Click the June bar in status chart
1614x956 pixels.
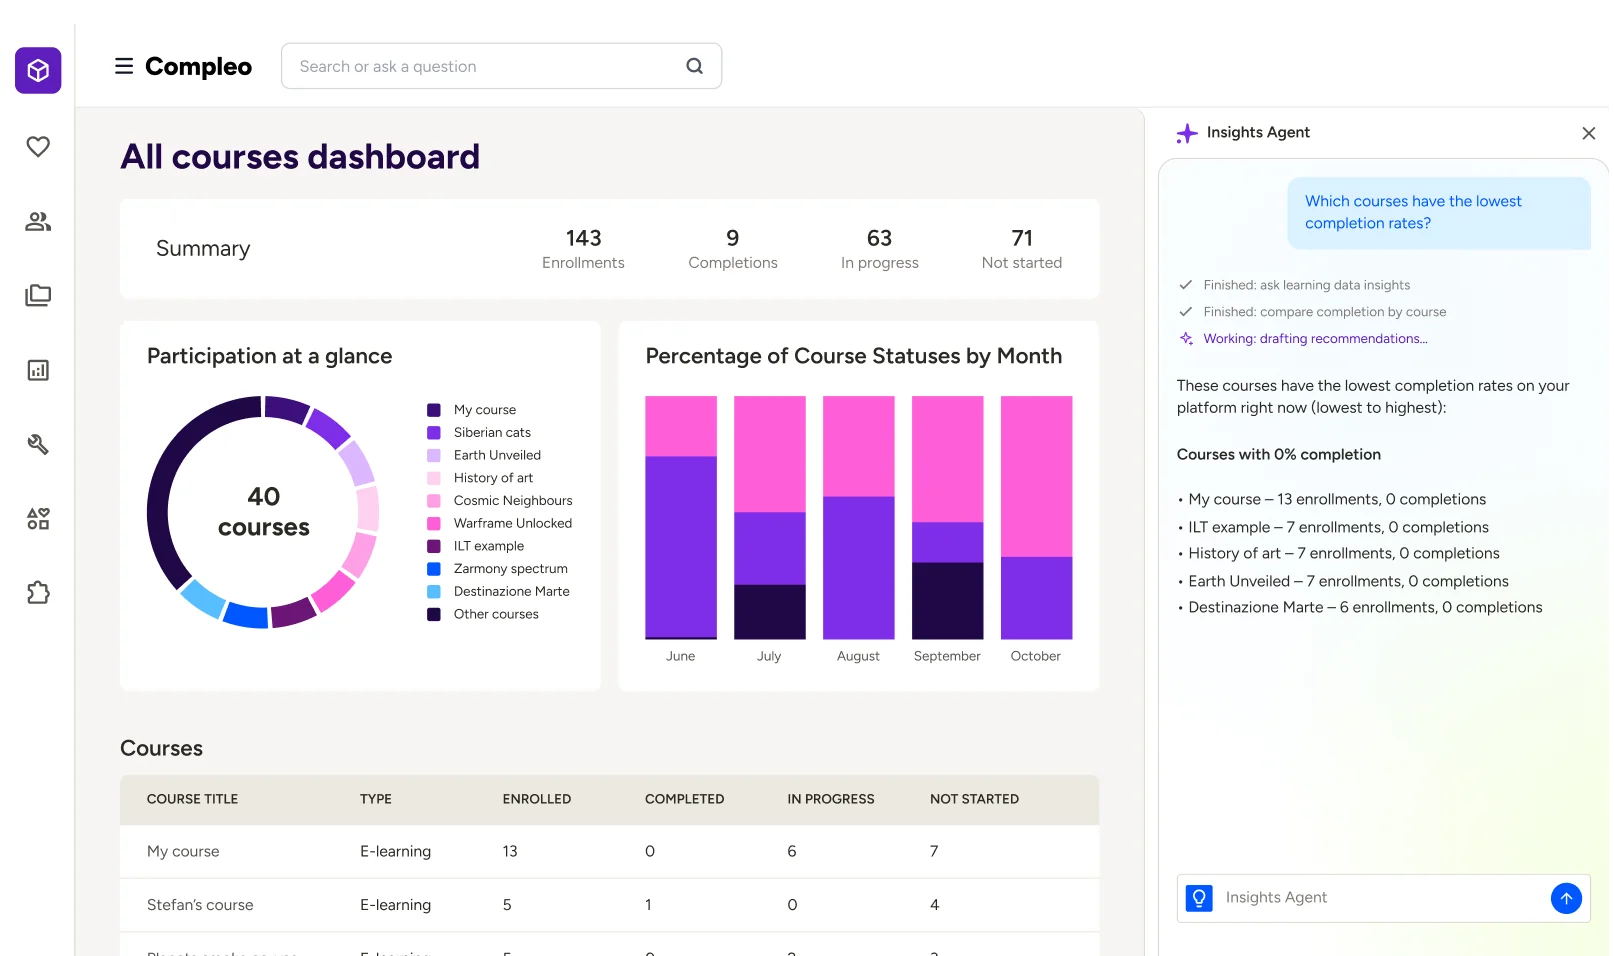click(x=681, y=517)
